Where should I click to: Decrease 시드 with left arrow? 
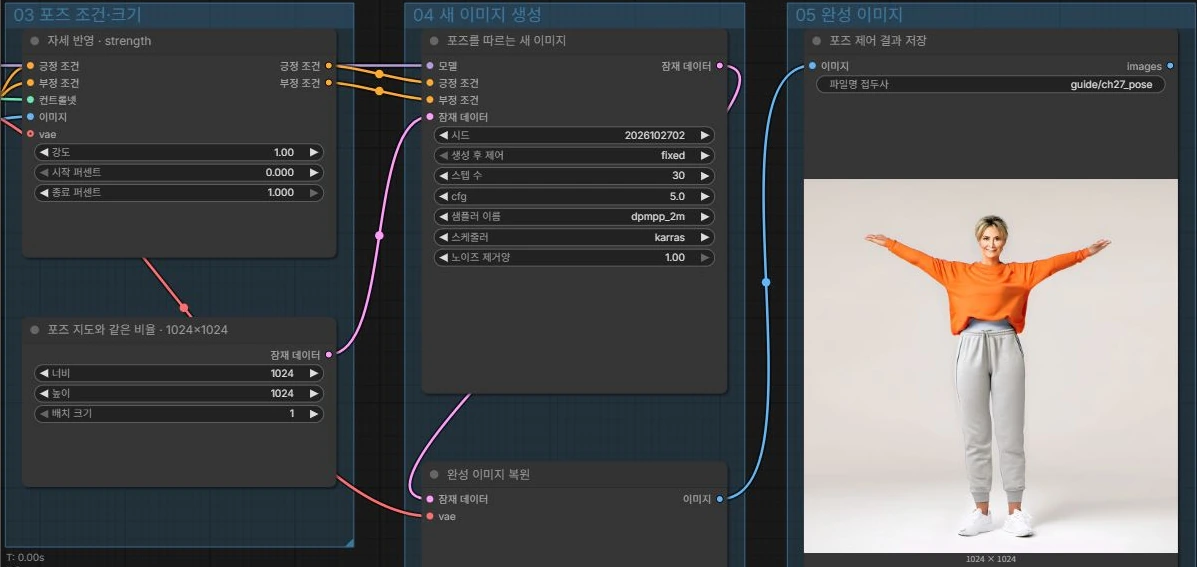444,136
